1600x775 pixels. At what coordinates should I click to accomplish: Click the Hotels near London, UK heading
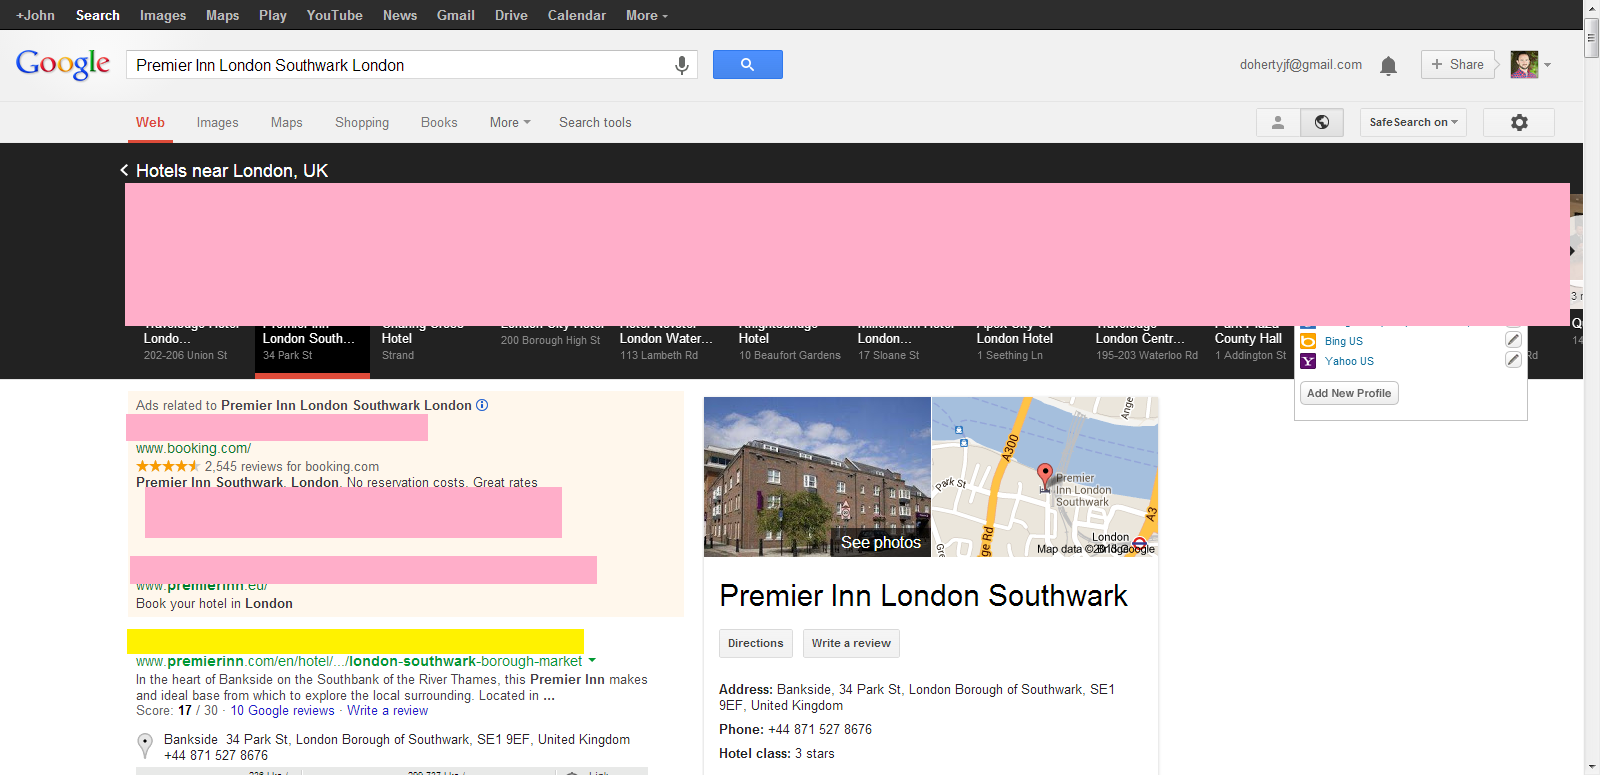coord(232,171)
